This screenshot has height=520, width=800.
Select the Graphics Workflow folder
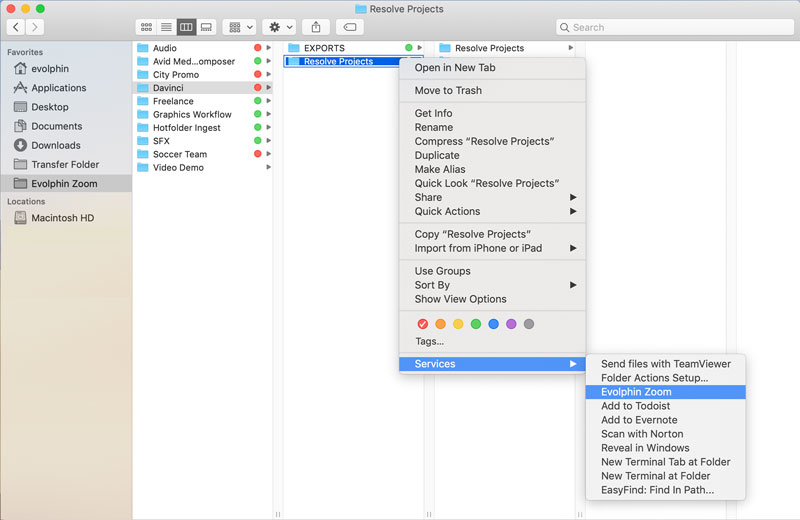click(x=203, y=114)
